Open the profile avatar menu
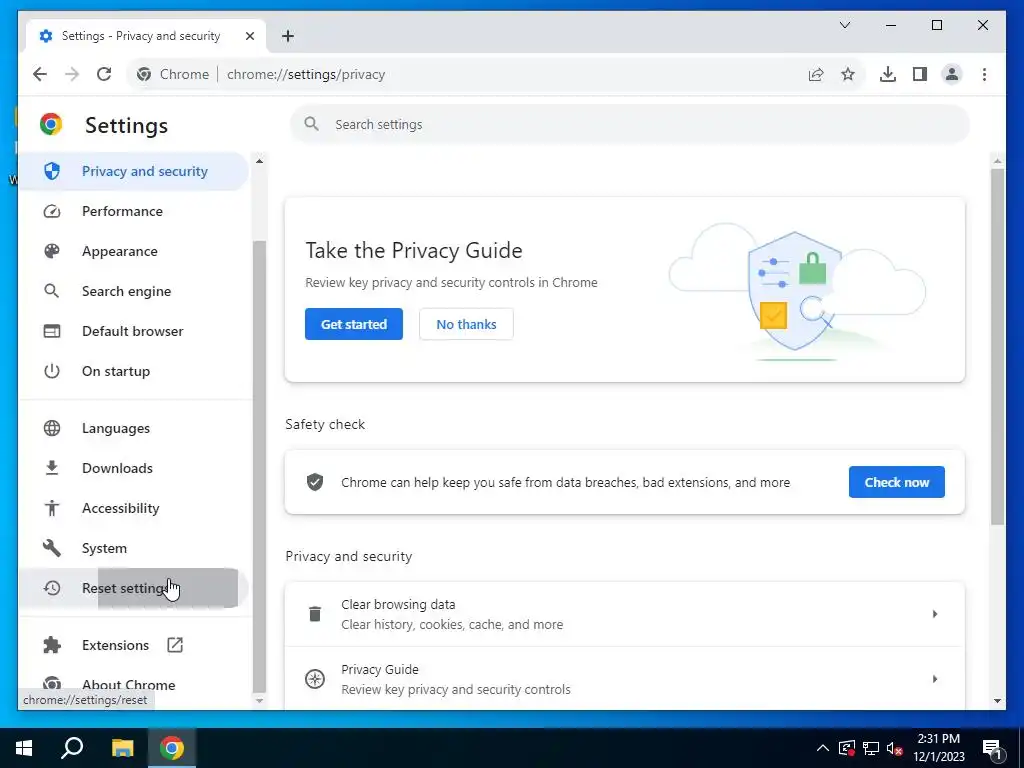Viewport: 1024px width, 768px height. coord(952,74)
